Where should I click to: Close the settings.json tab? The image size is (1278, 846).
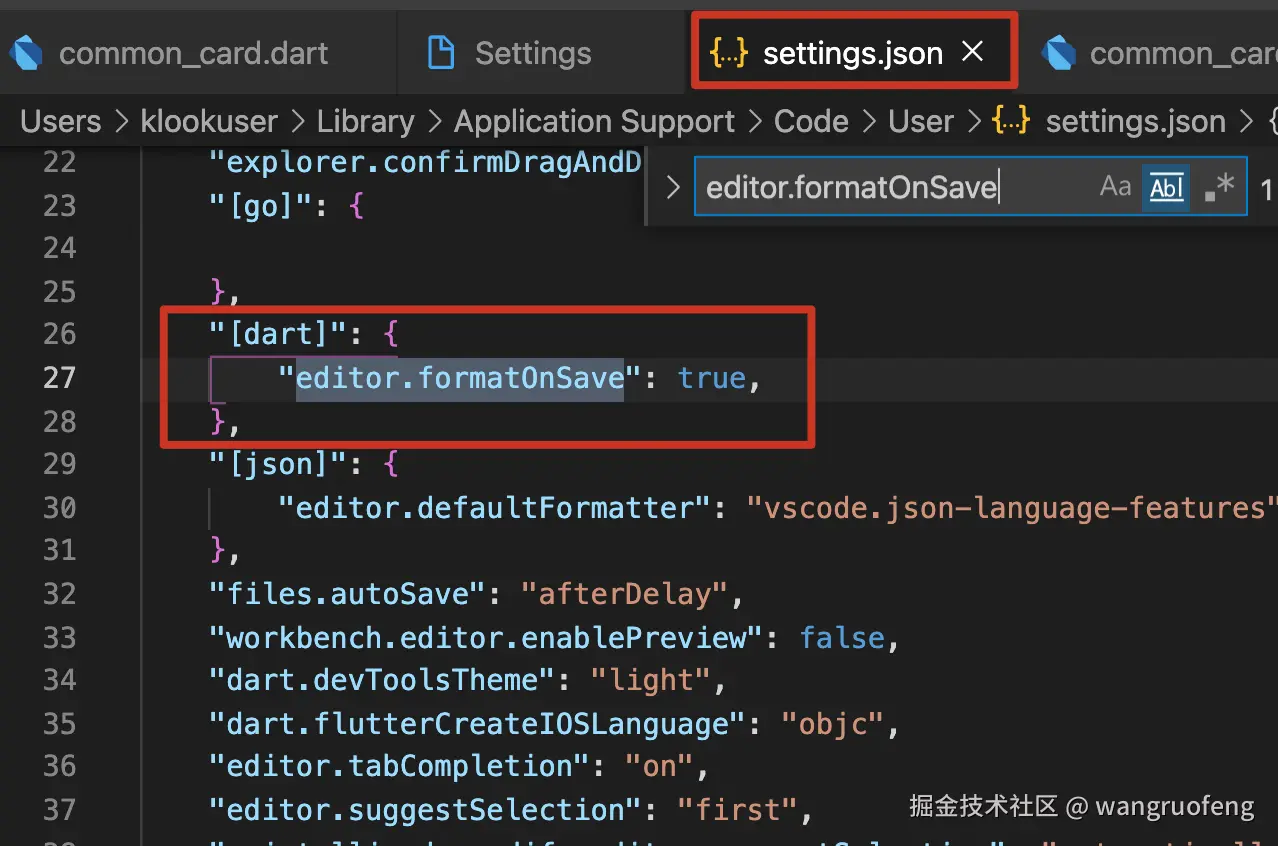coord(972,52)
